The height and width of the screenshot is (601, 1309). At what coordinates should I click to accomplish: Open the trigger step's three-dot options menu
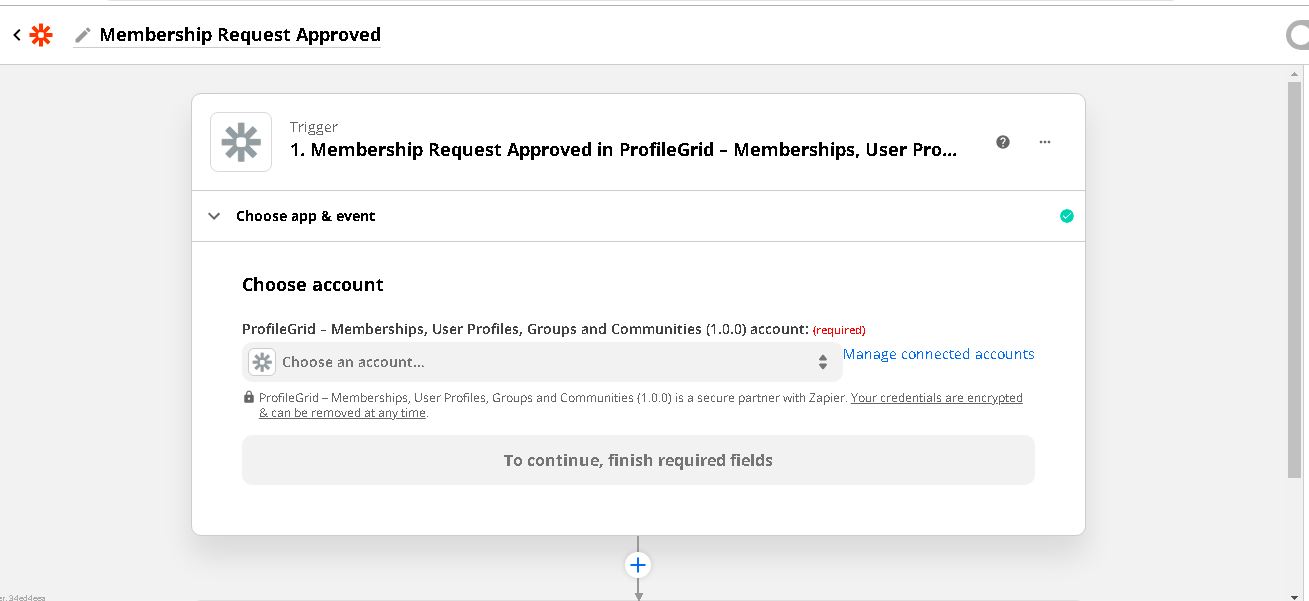(x=1045, y=142)
